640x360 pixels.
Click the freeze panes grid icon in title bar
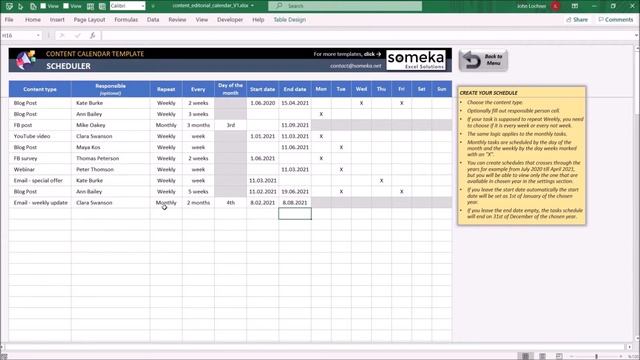click(x=91, y=6)
